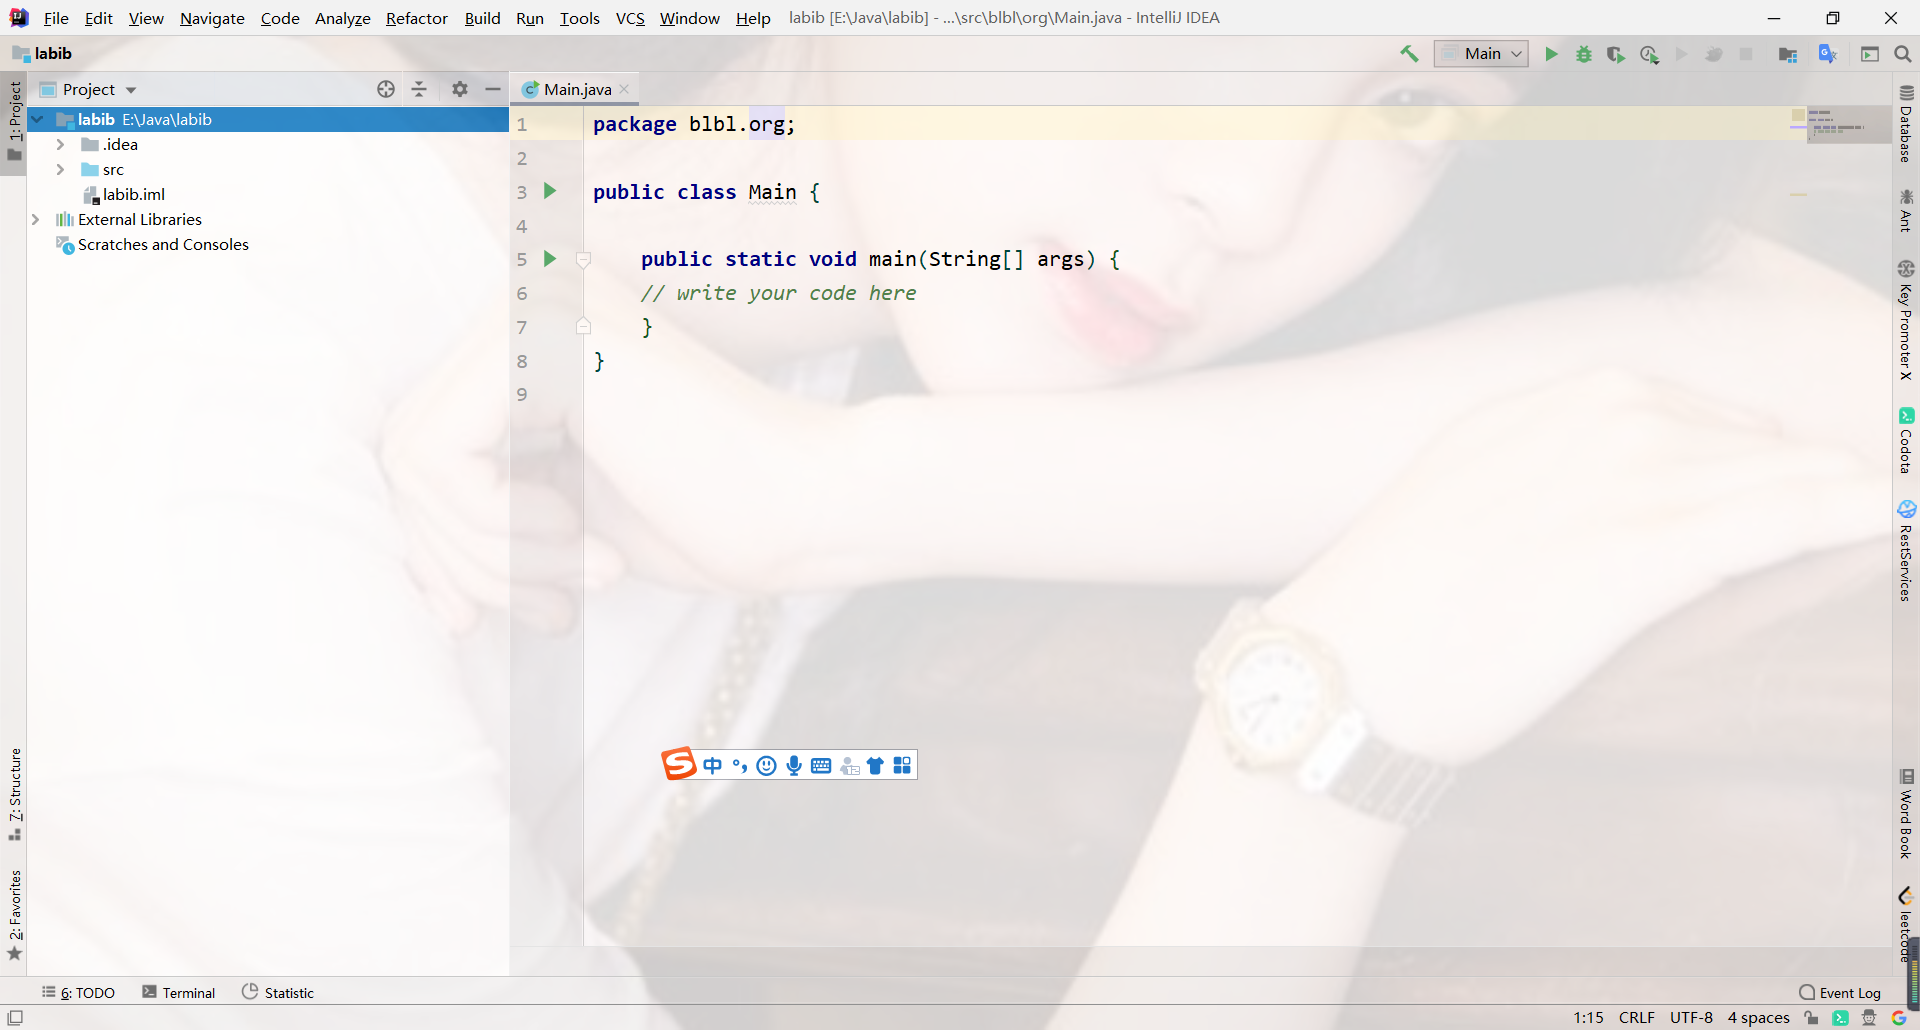
Task: Collapse all nodes in the Project panel
Action: [419, 89]
